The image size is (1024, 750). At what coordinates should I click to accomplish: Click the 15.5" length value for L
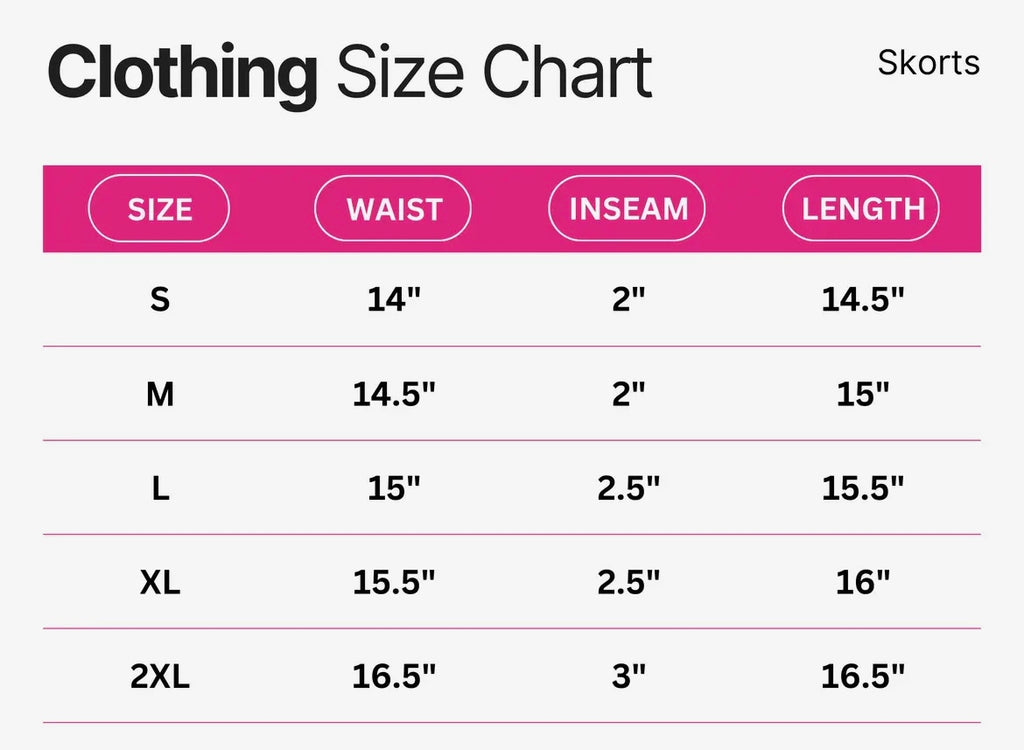(x=863, y=488)
